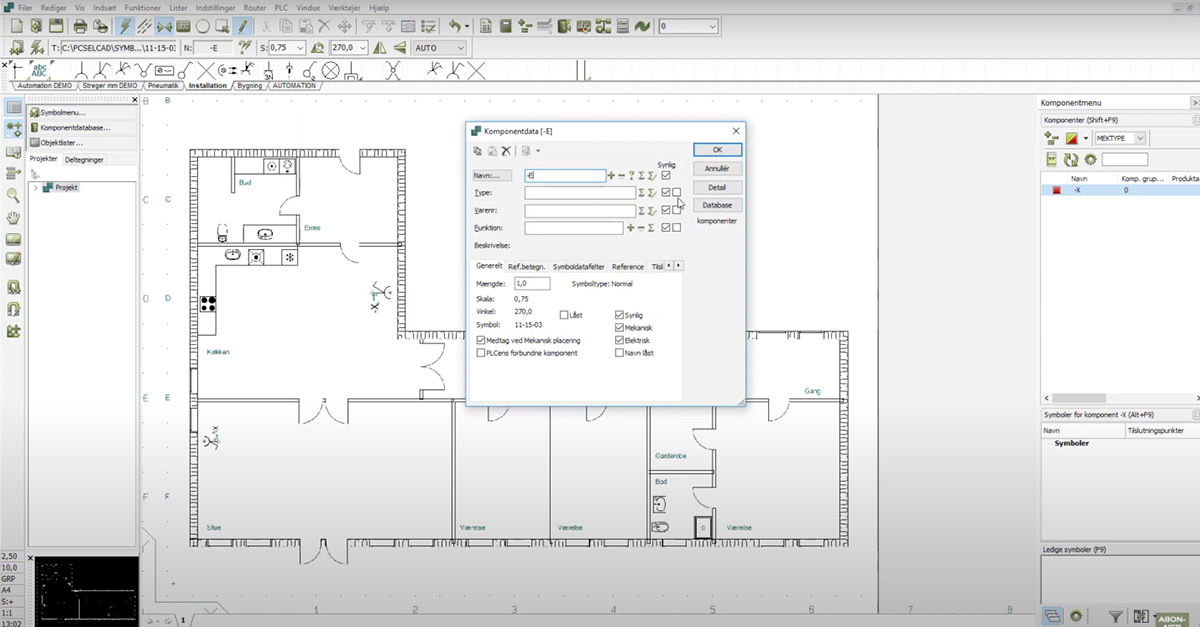Screen dimensions: 1200x627
Task: Enable PLCens forbundne komponent checkbox
Action: [481, 353]
